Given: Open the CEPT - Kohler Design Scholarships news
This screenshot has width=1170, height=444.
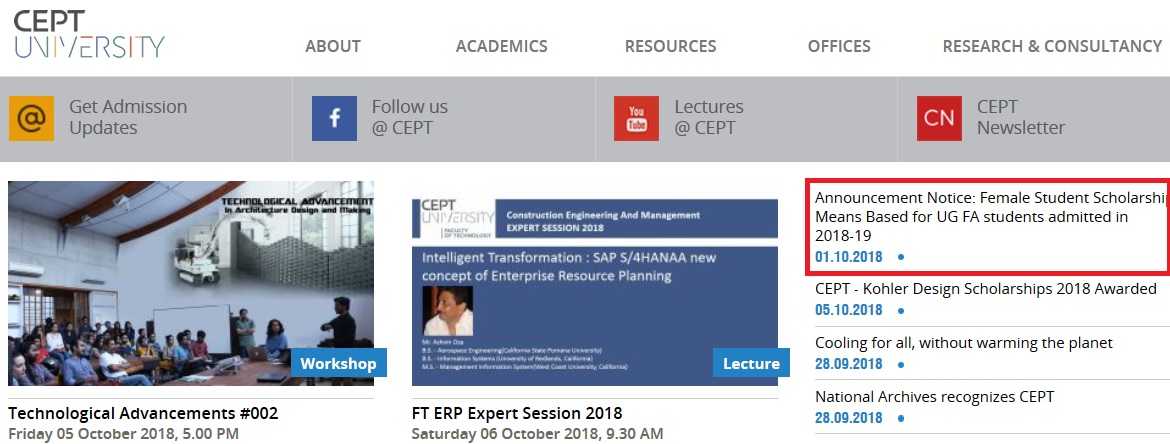Looking at the screenshot, I should click(x=985, y=289).
